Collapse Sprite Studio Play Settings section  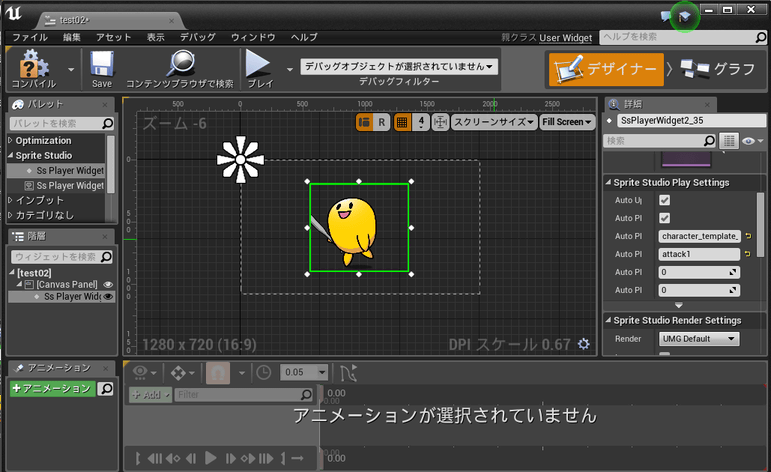coord(608,182)
